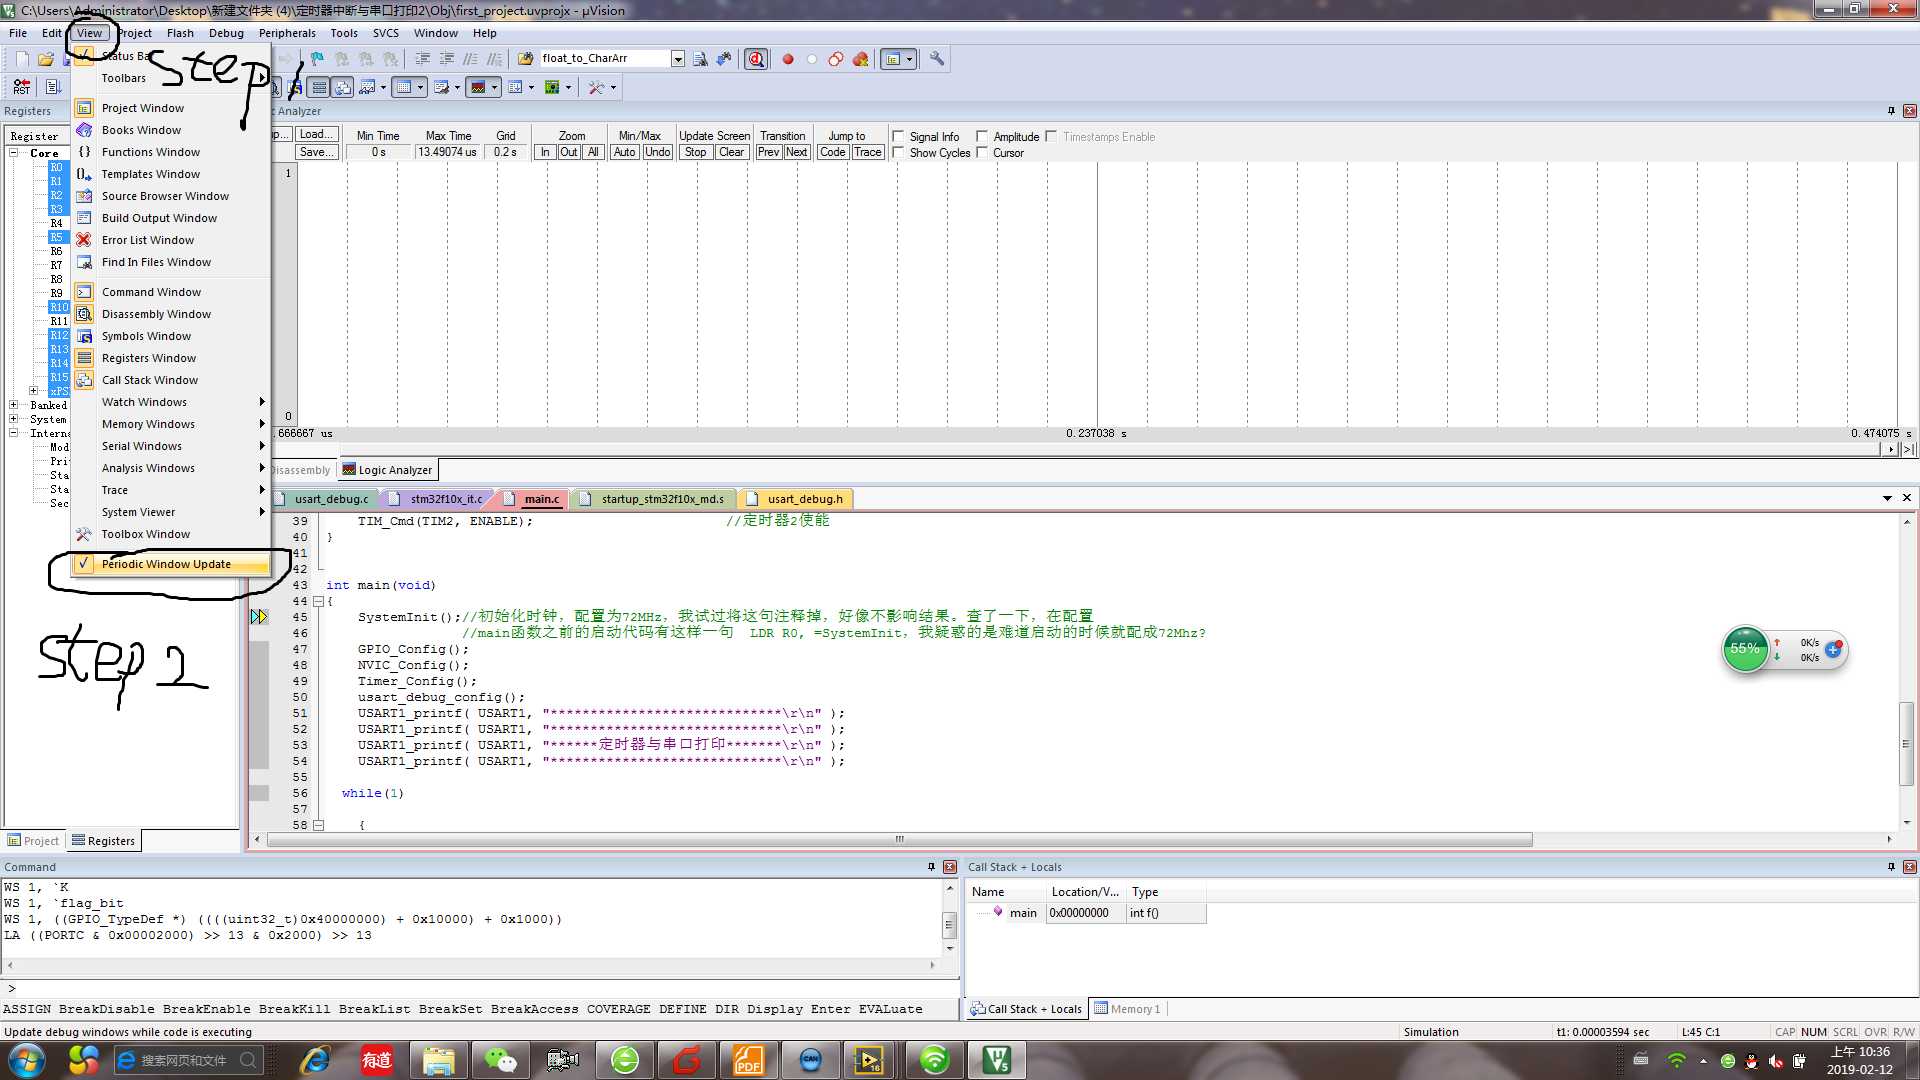The width and height of the screenshot is (1920, 1080).
Task: Select the Periodic Window Update menu item
Action: [166, 563]
